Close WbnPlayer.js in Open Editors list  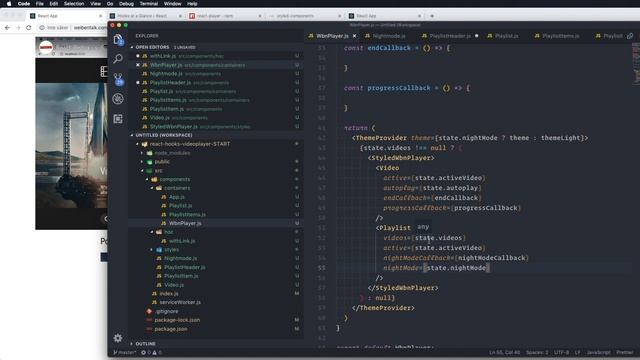pos(138,65)
